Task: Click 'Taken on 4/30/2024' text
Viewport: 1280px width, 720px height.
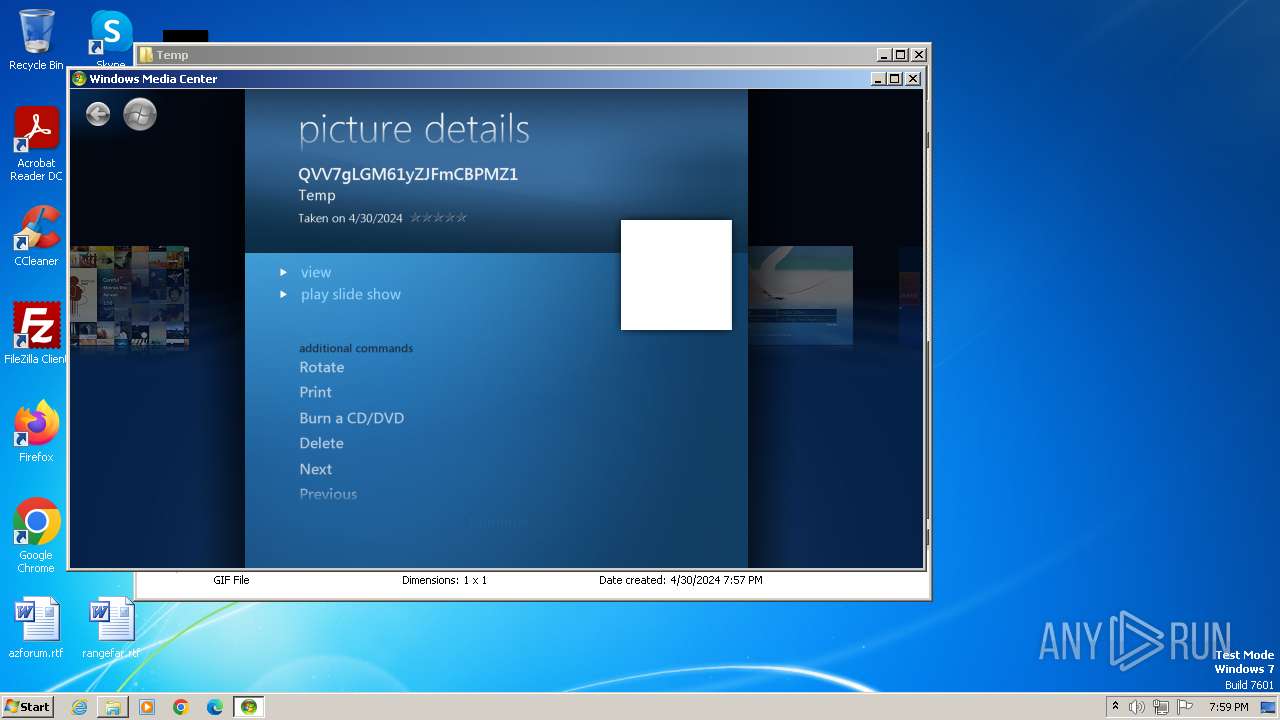Action: click(350, 218)
